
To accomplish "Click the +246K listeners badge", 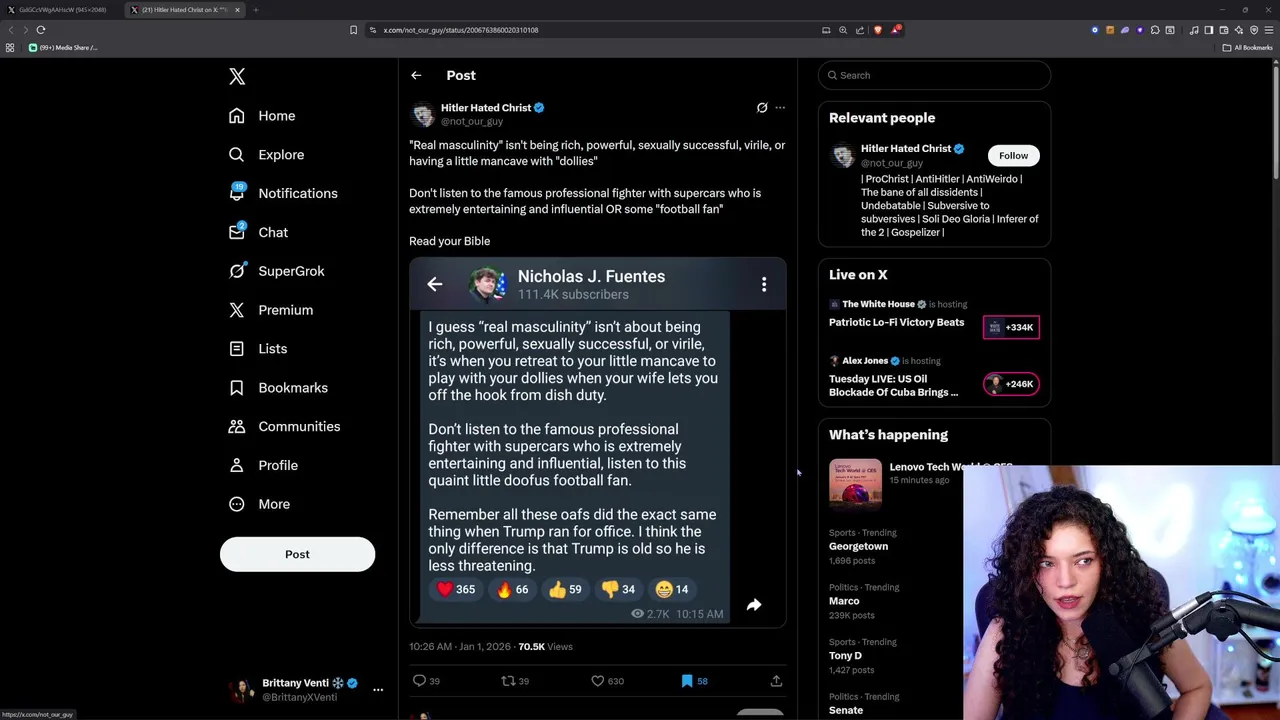I will (1011, 384).
